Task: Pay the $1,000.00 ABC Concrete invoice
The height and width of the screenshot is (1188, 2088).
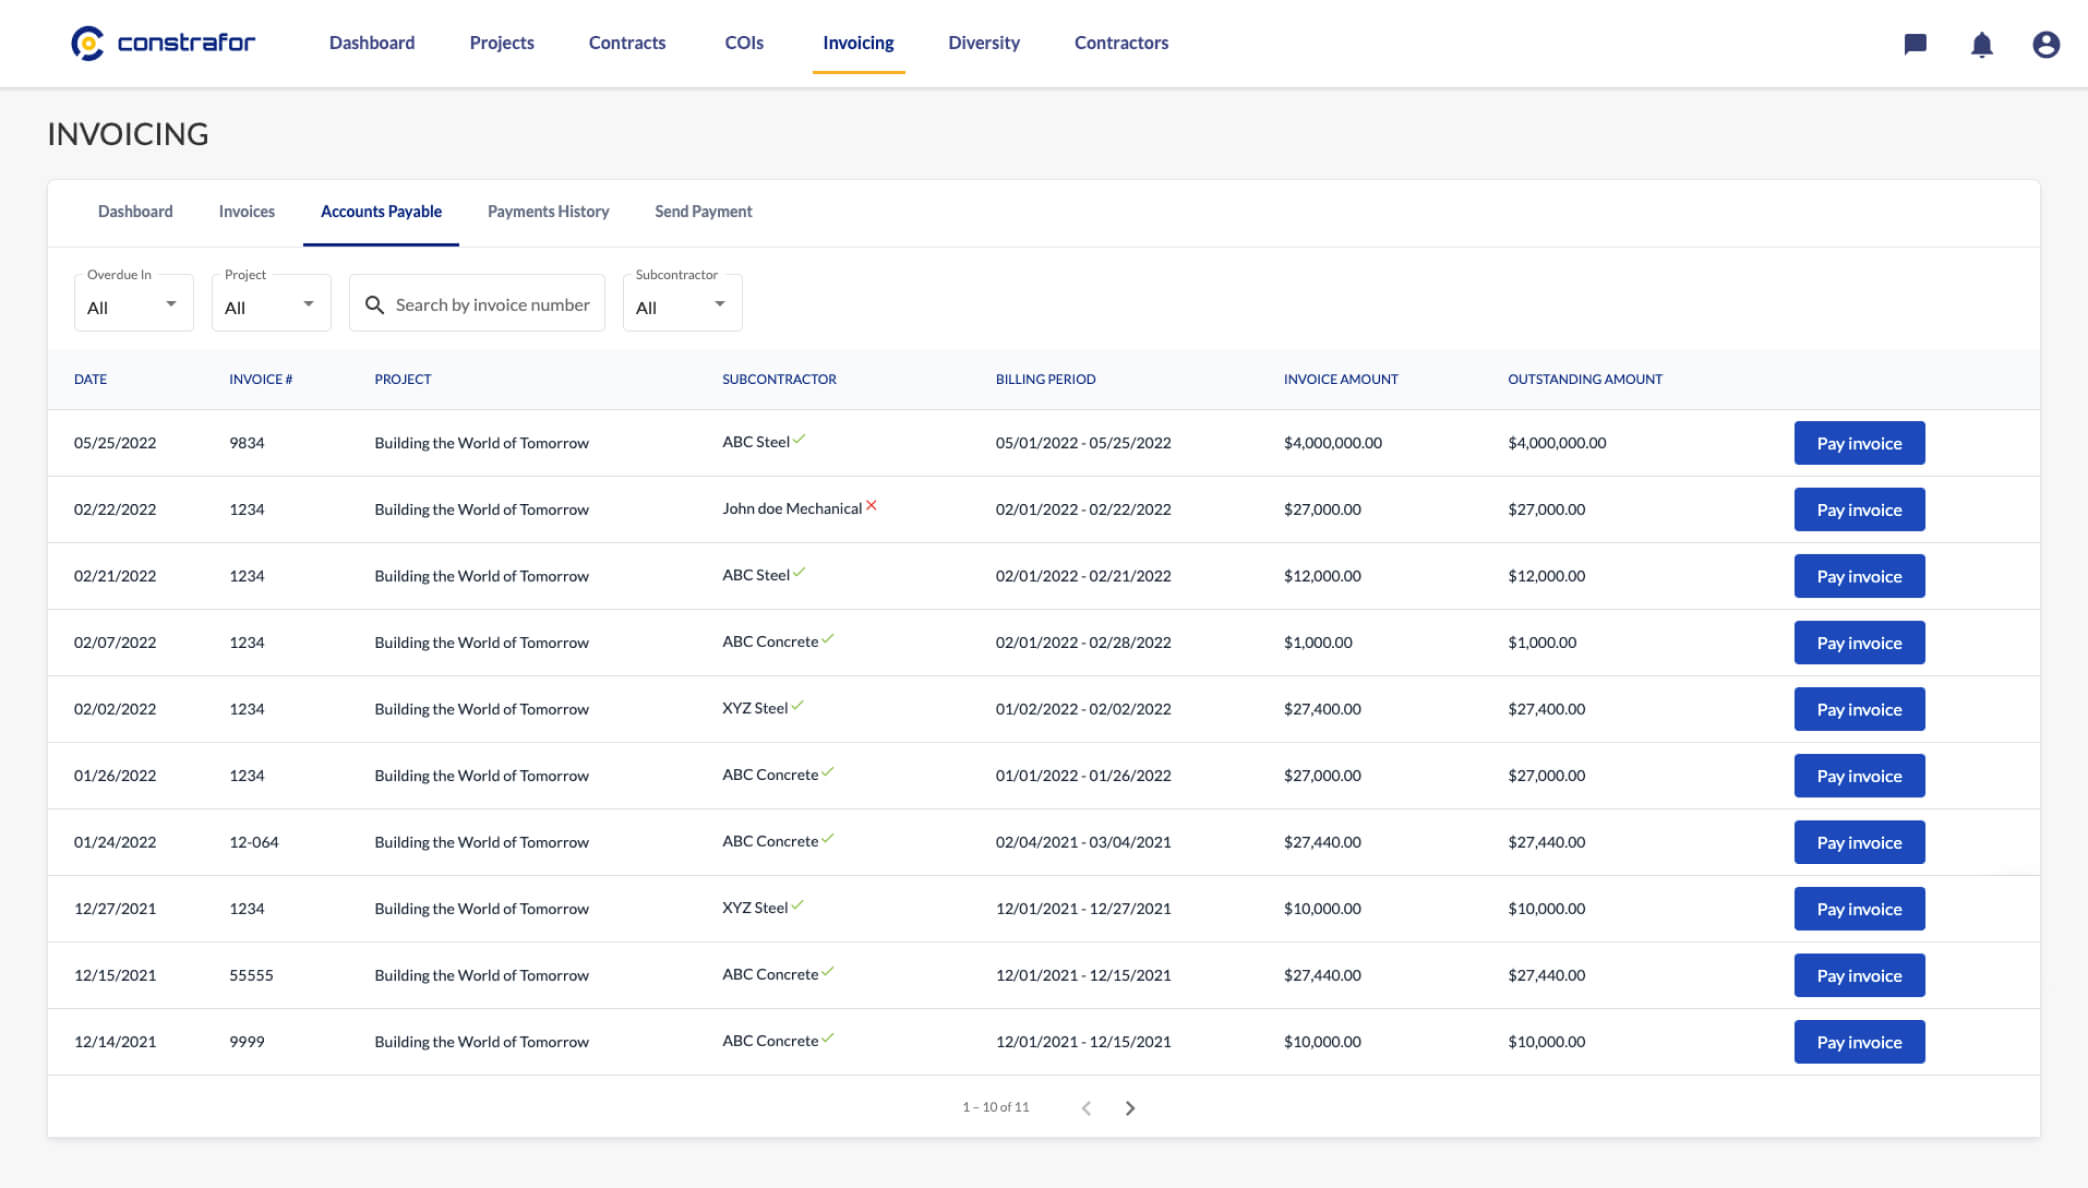Action: coord(1859,643)
